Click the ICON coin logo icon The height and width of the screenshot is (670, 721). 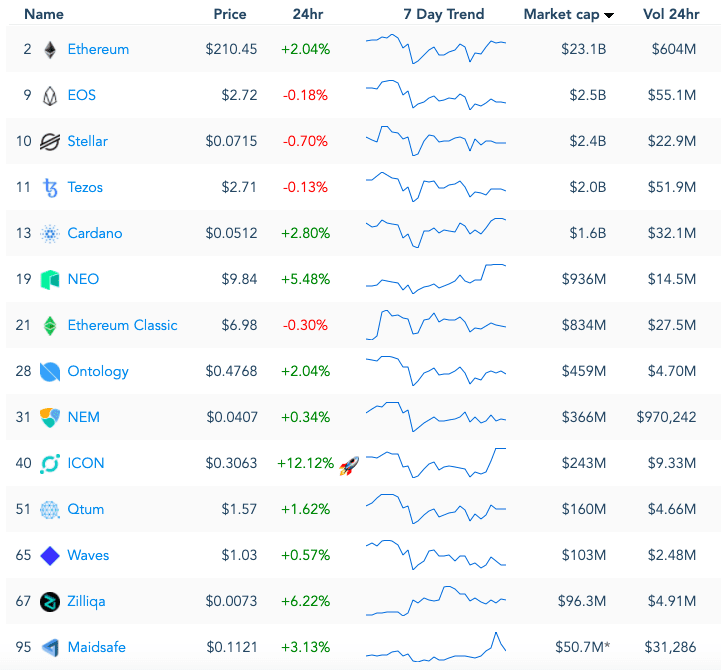(x=50, y=464)
